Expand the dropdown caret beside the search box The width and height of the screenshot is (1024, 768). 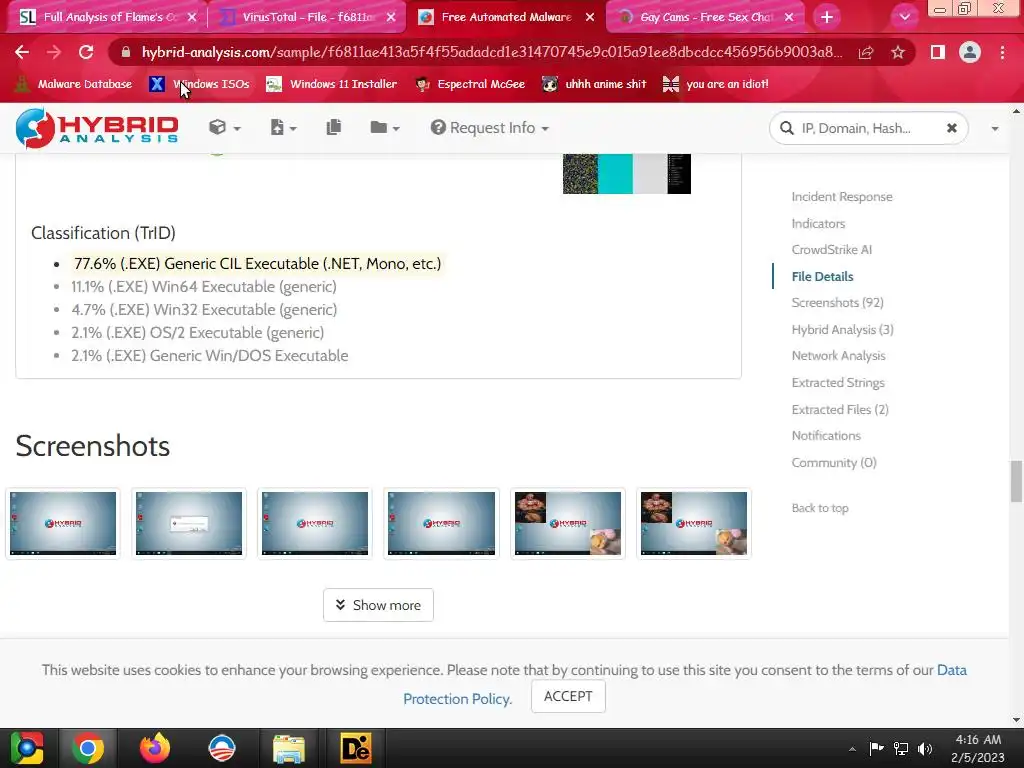point(995,129)
